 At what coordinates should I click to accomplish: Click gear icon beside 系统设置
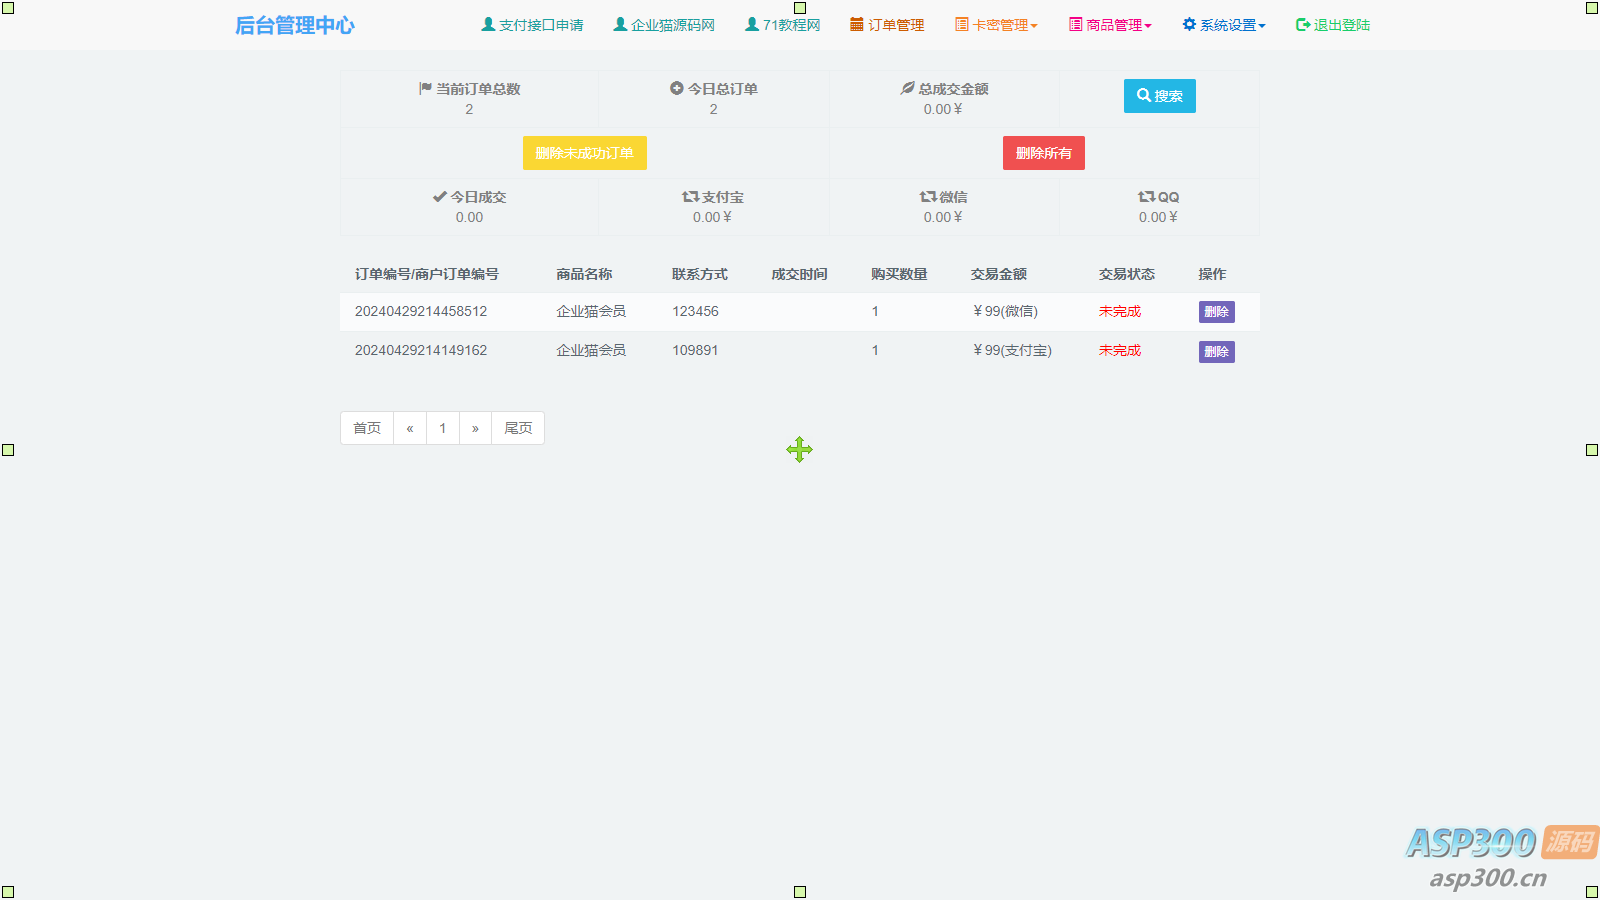(x=1189, y=24)
